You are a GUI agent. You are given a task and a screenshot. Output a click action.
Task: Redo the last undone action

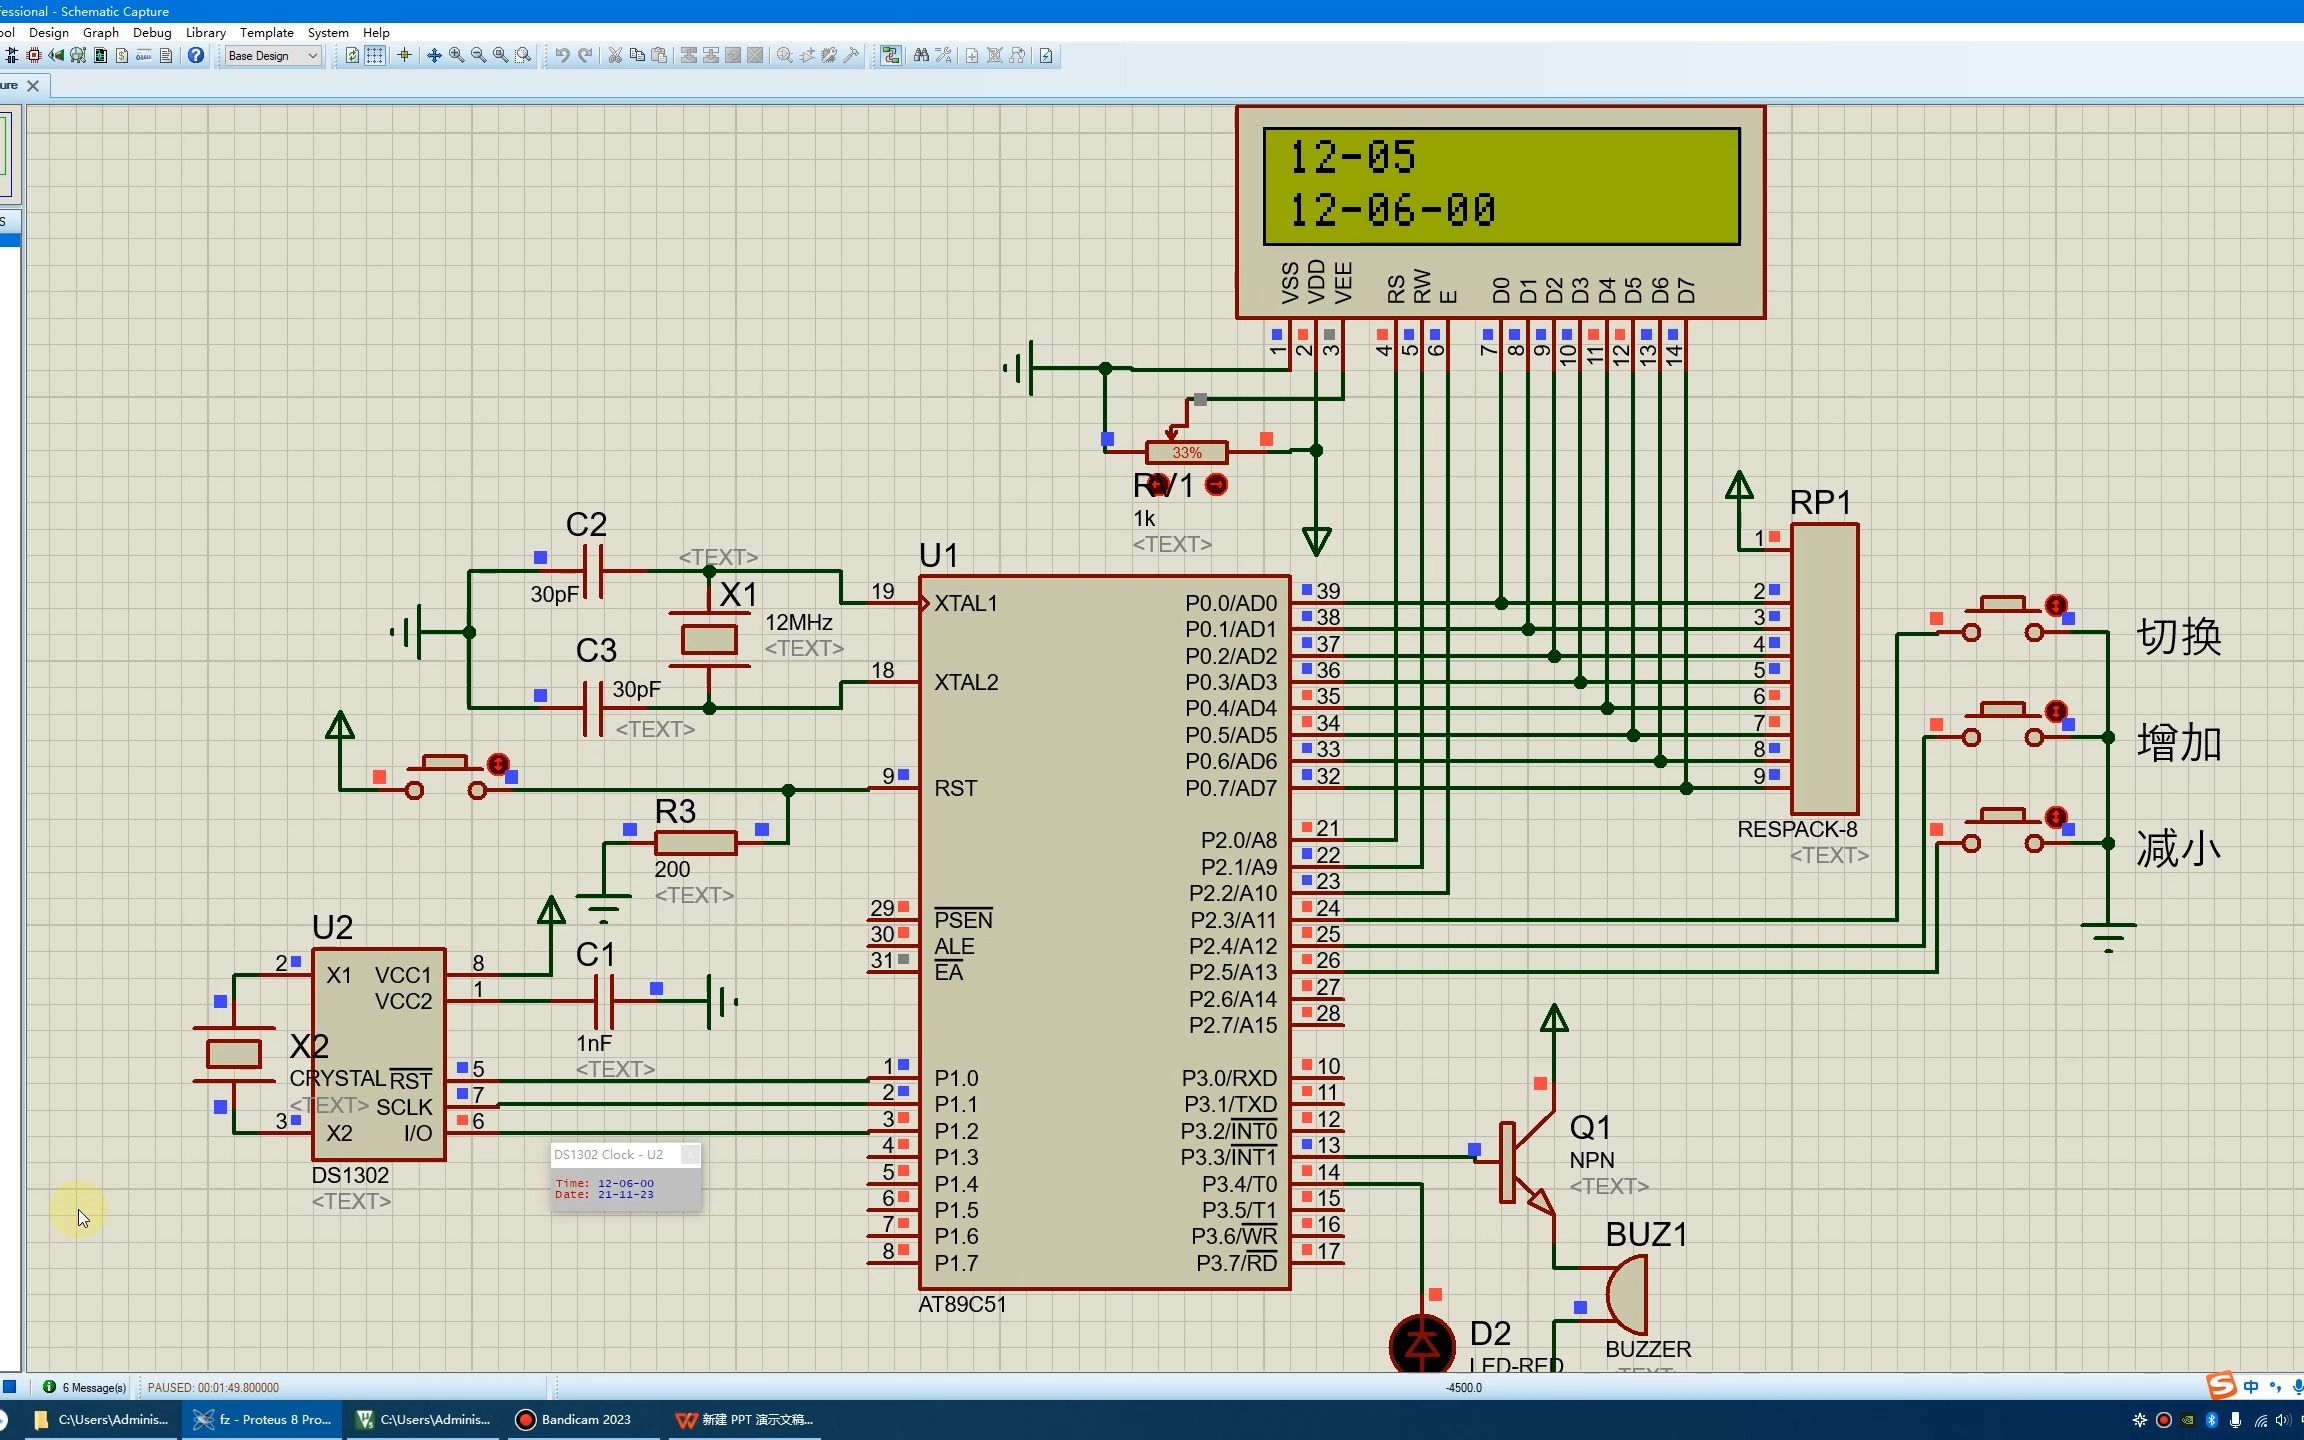585,56
